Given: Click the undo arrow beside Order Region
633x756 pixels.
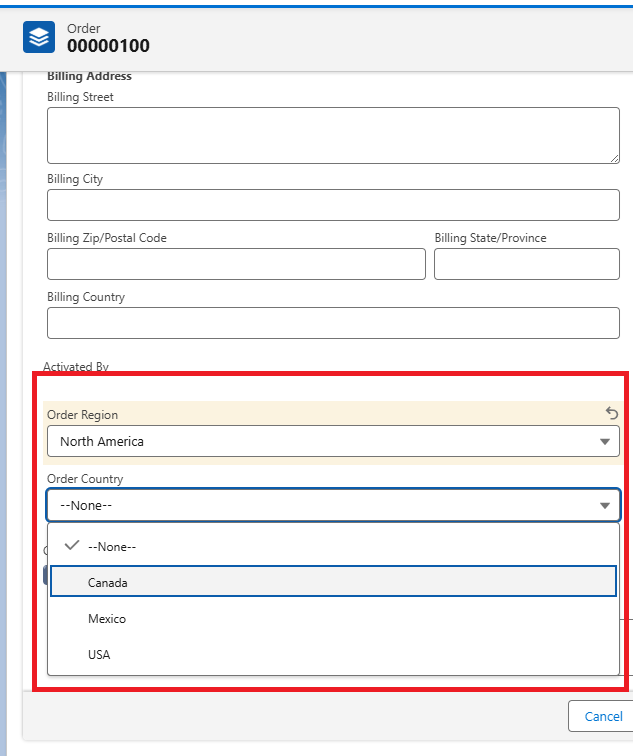Looking at the screenshot, I should [612, 413].
